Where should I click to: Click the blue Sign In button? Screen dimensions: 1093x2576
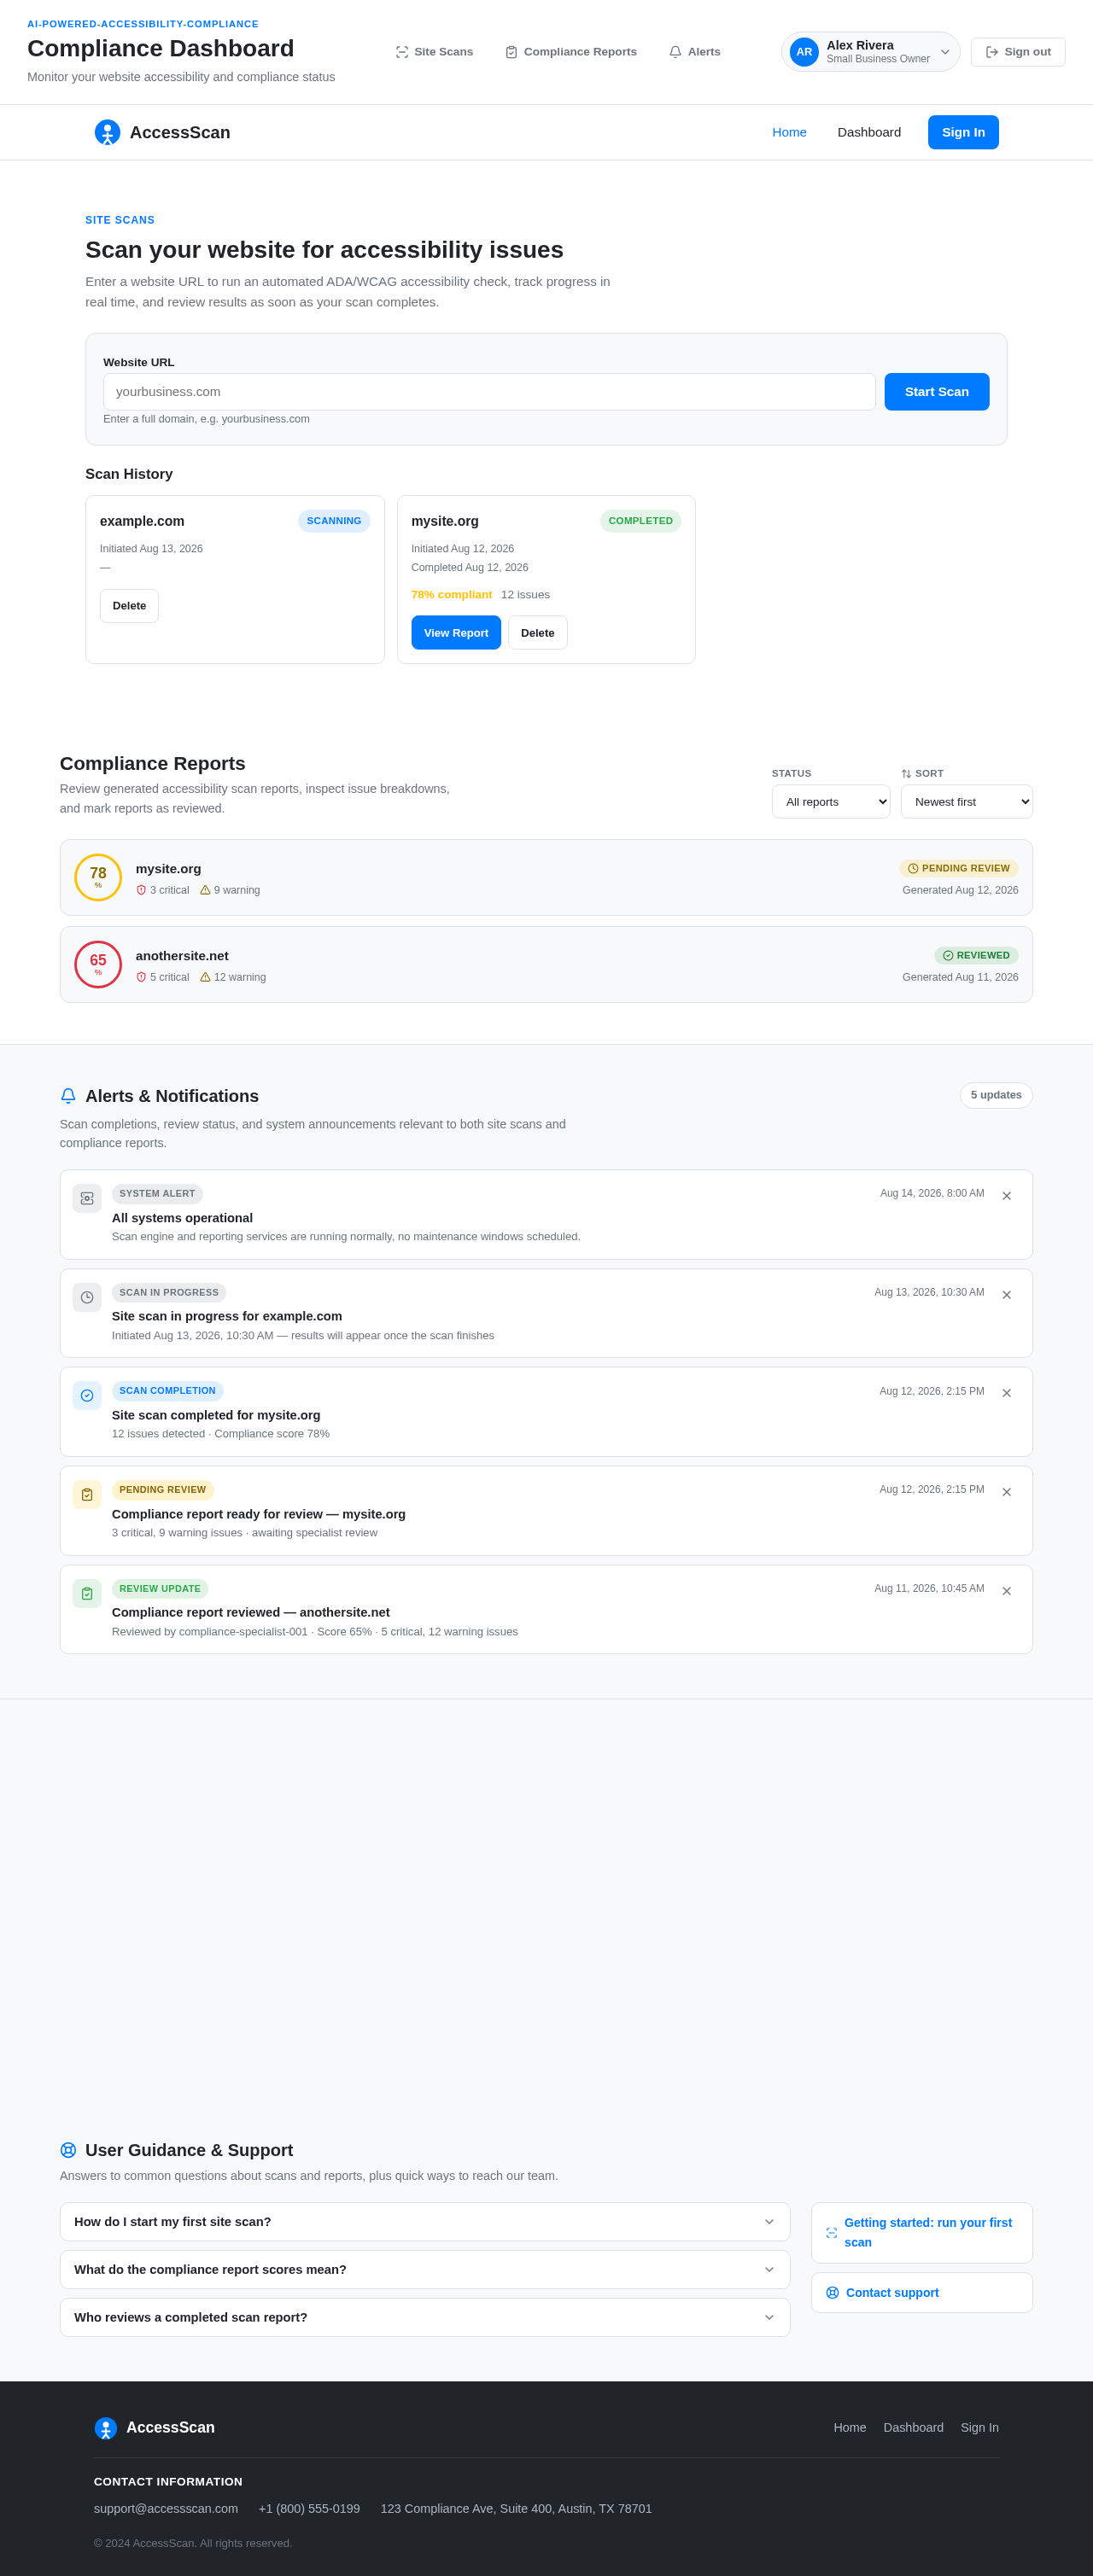pos(963,132)
